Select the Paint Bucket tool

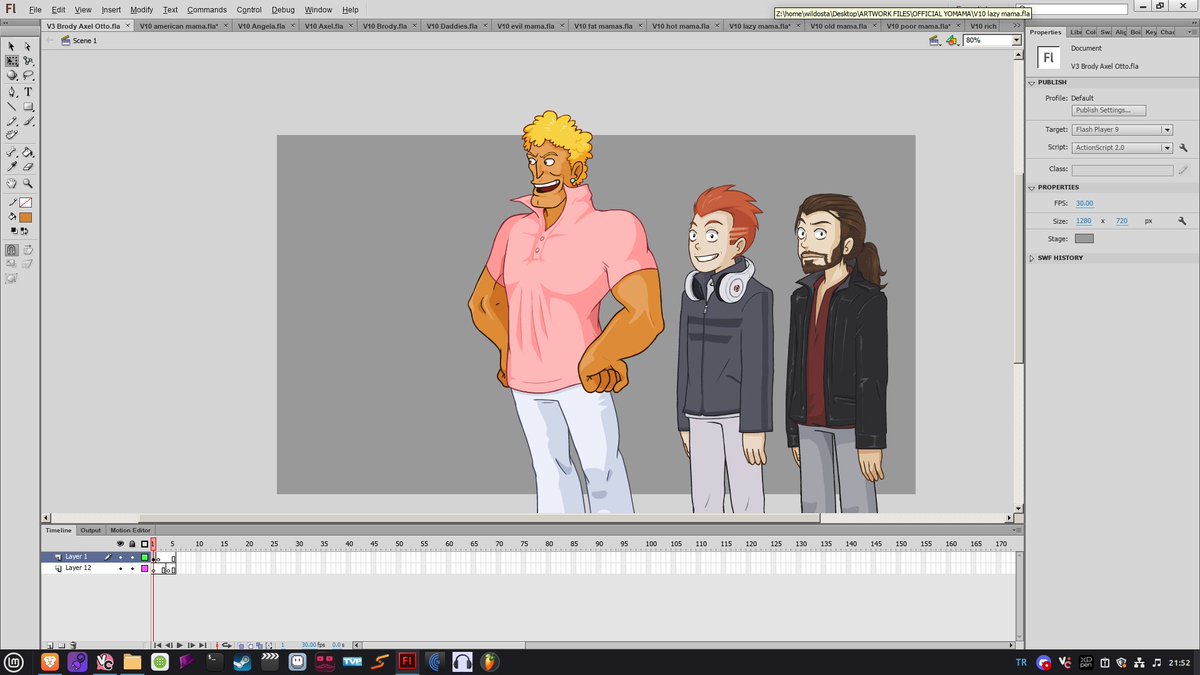point(28,152)
